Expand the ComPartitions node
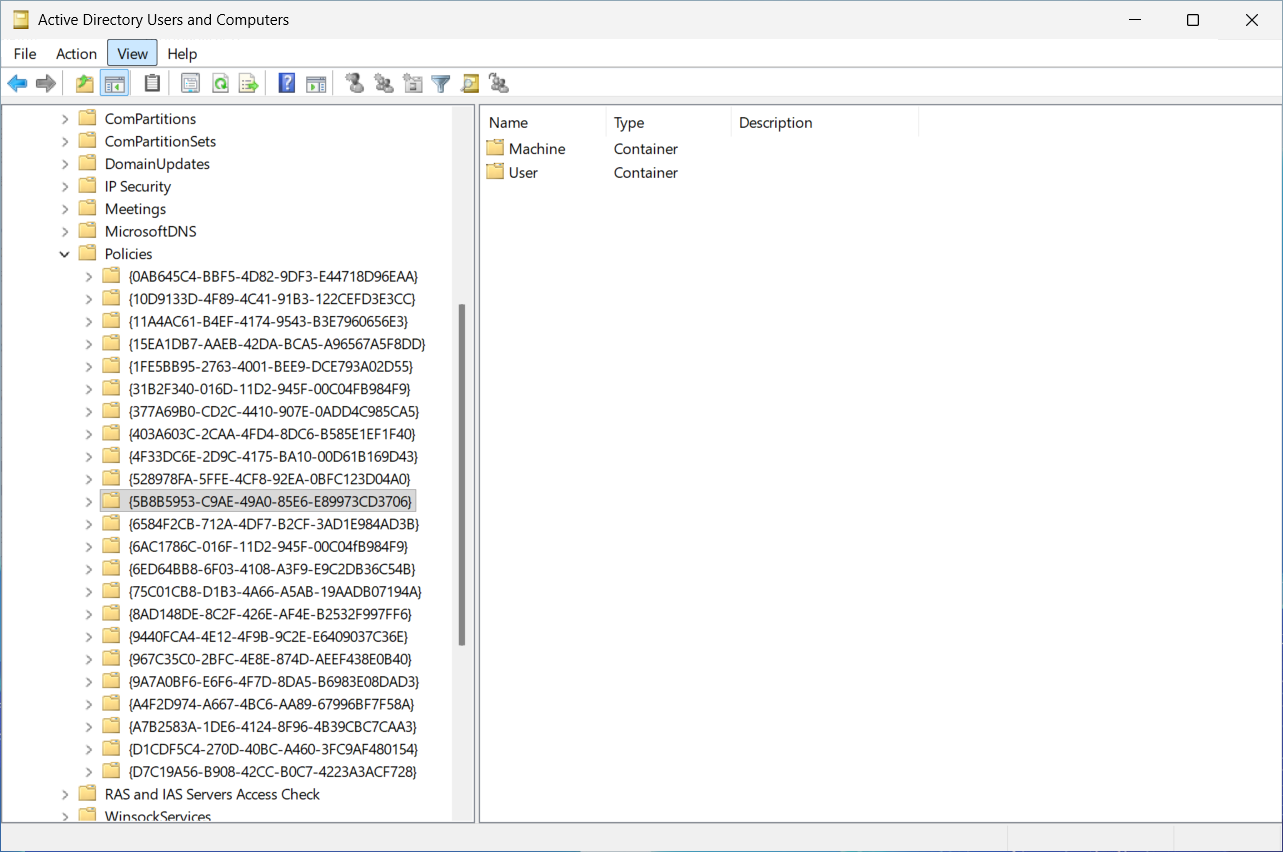 coord(65,119)
